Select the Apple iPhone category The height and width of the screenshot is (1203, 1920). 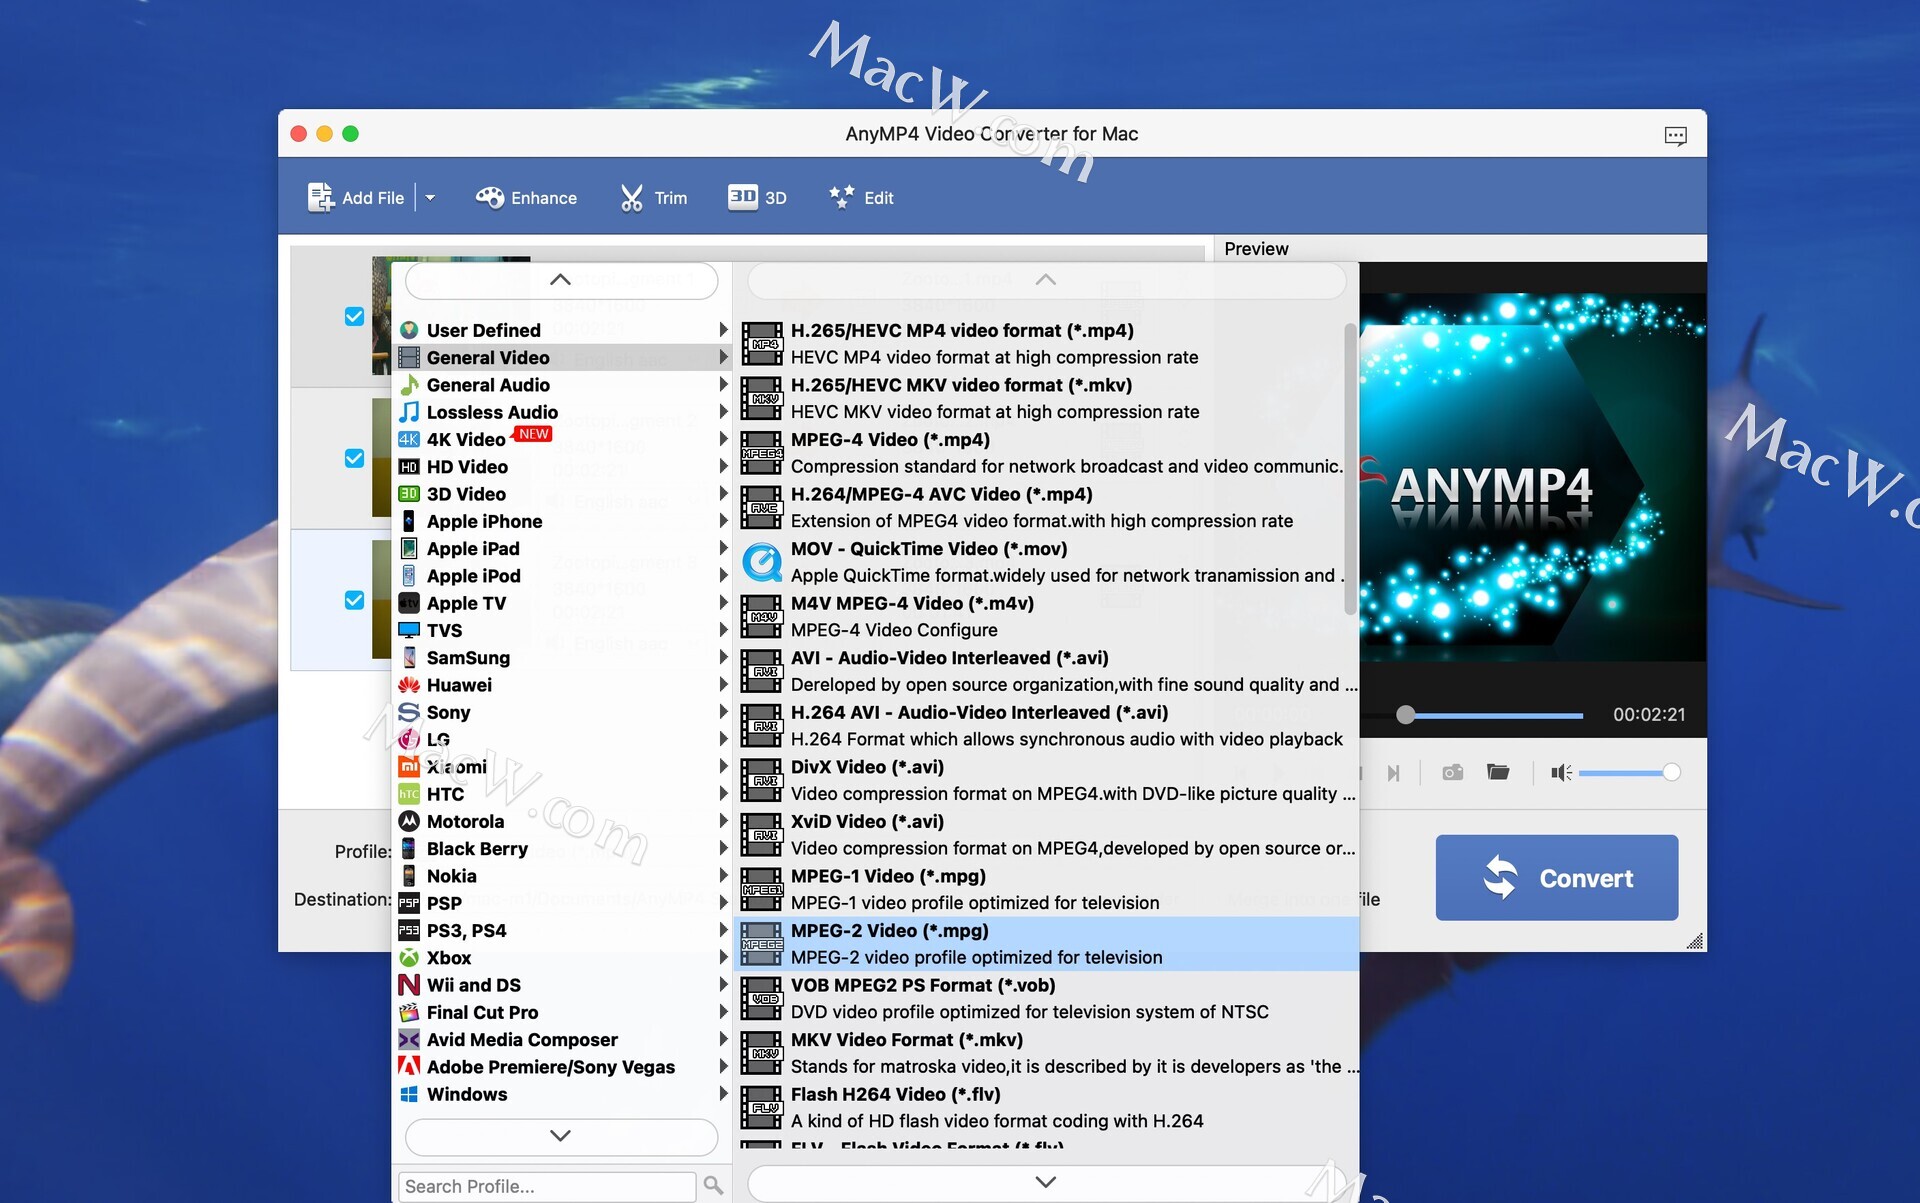pyautogui.click(x=484, y=521)
